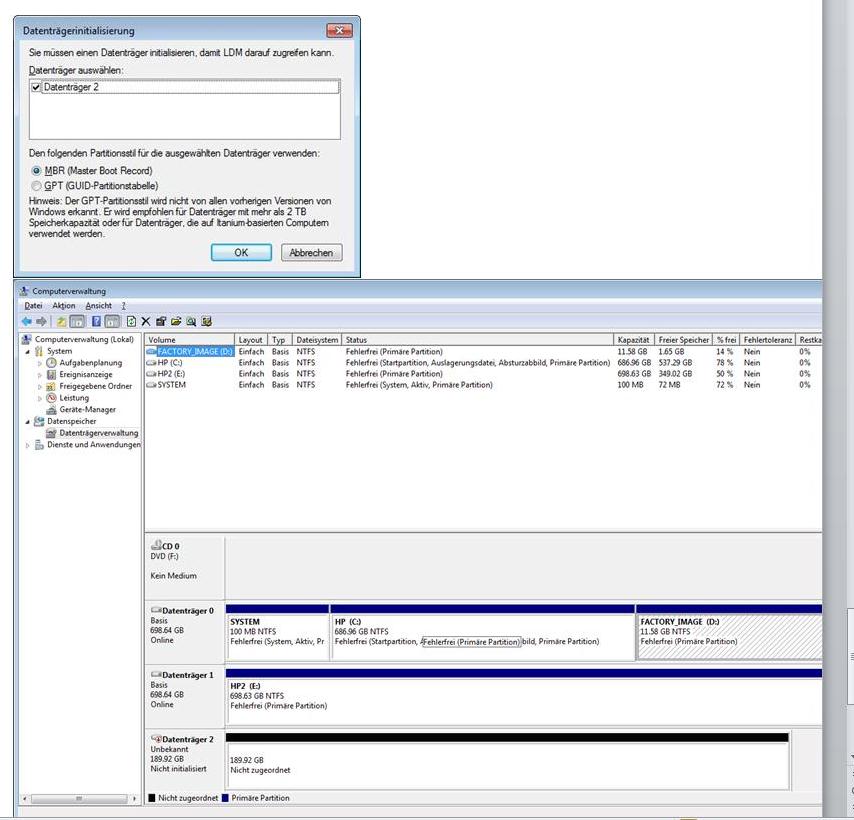The image size is (854, 820).
Task: Click the '72 MB' free space cell
Action: click(669, 385)
